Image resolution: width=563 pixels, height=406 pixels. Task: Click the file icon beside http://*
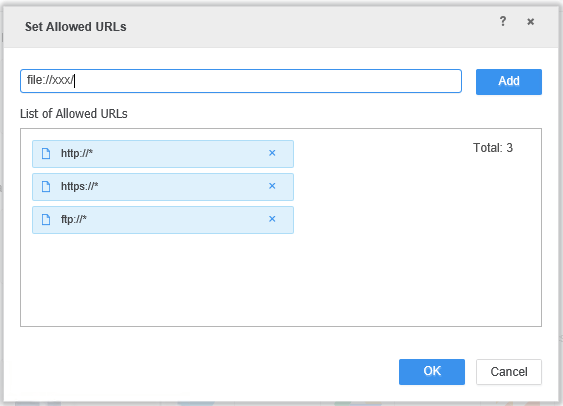coord(46,153)
